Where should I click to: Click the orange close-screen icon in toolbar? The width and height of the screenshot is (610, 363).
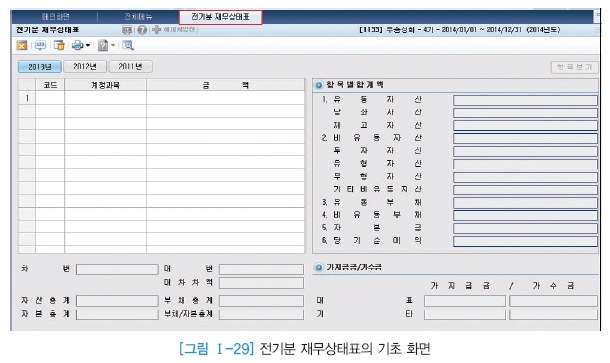coord(22,46)
